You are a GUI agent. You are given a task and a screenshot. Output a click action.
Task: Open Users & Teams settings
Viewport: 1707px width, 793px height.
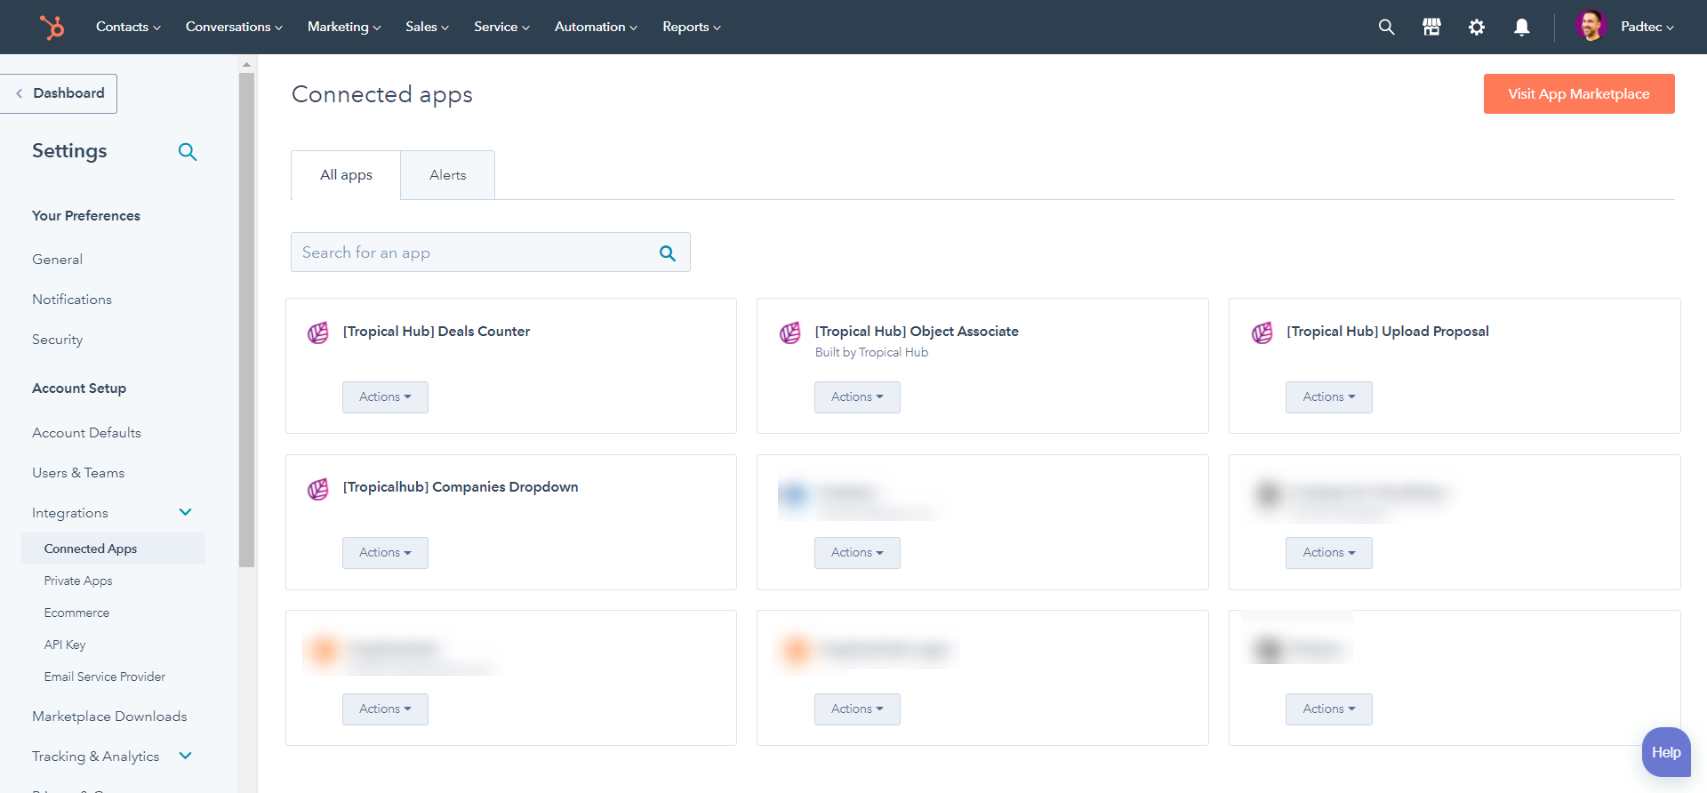pos(78,473)
